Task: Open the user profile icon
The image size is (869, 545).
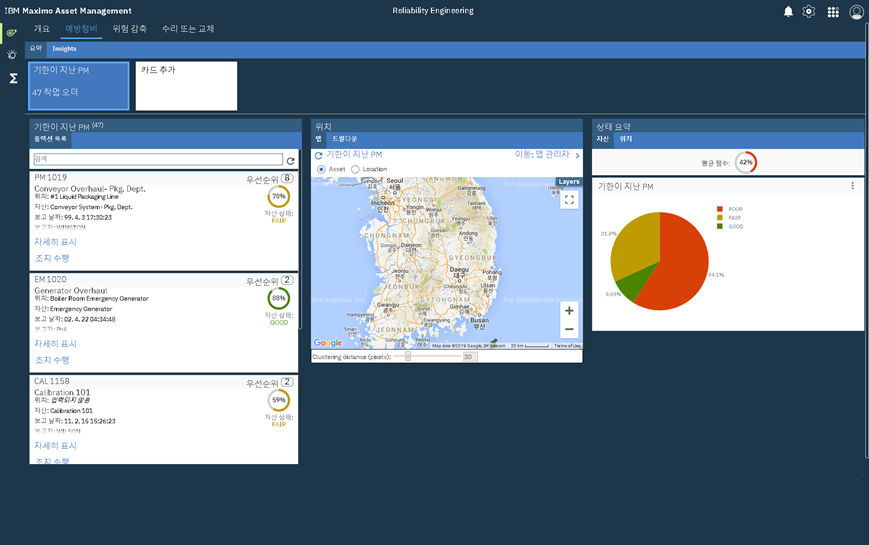Action: (x=856, y=12)
